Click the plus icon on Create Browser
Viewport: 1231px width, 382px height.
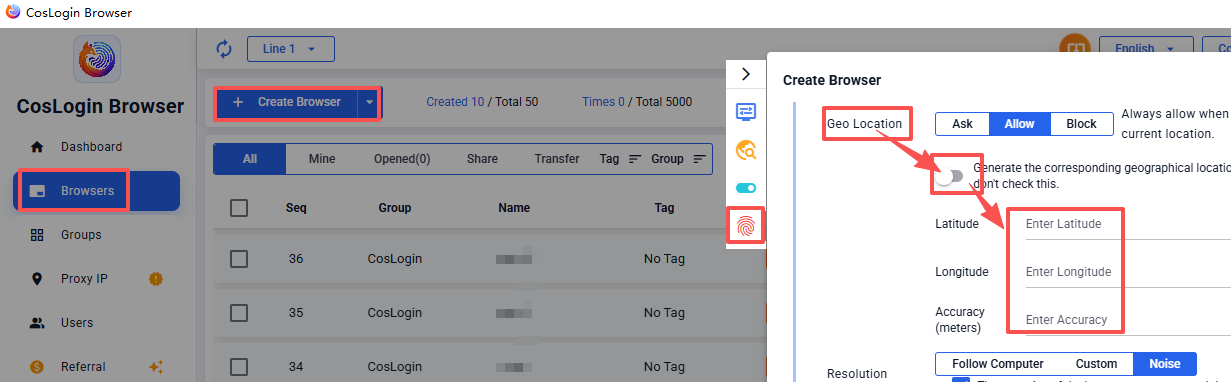pos(237,102)
